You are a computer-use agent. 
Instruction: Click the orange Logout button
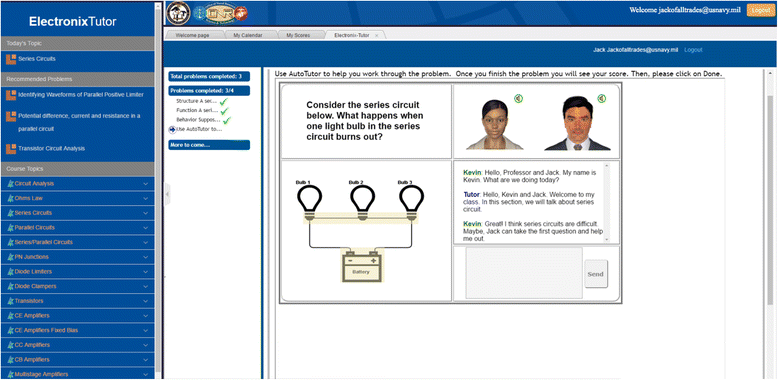pos(761,10)
